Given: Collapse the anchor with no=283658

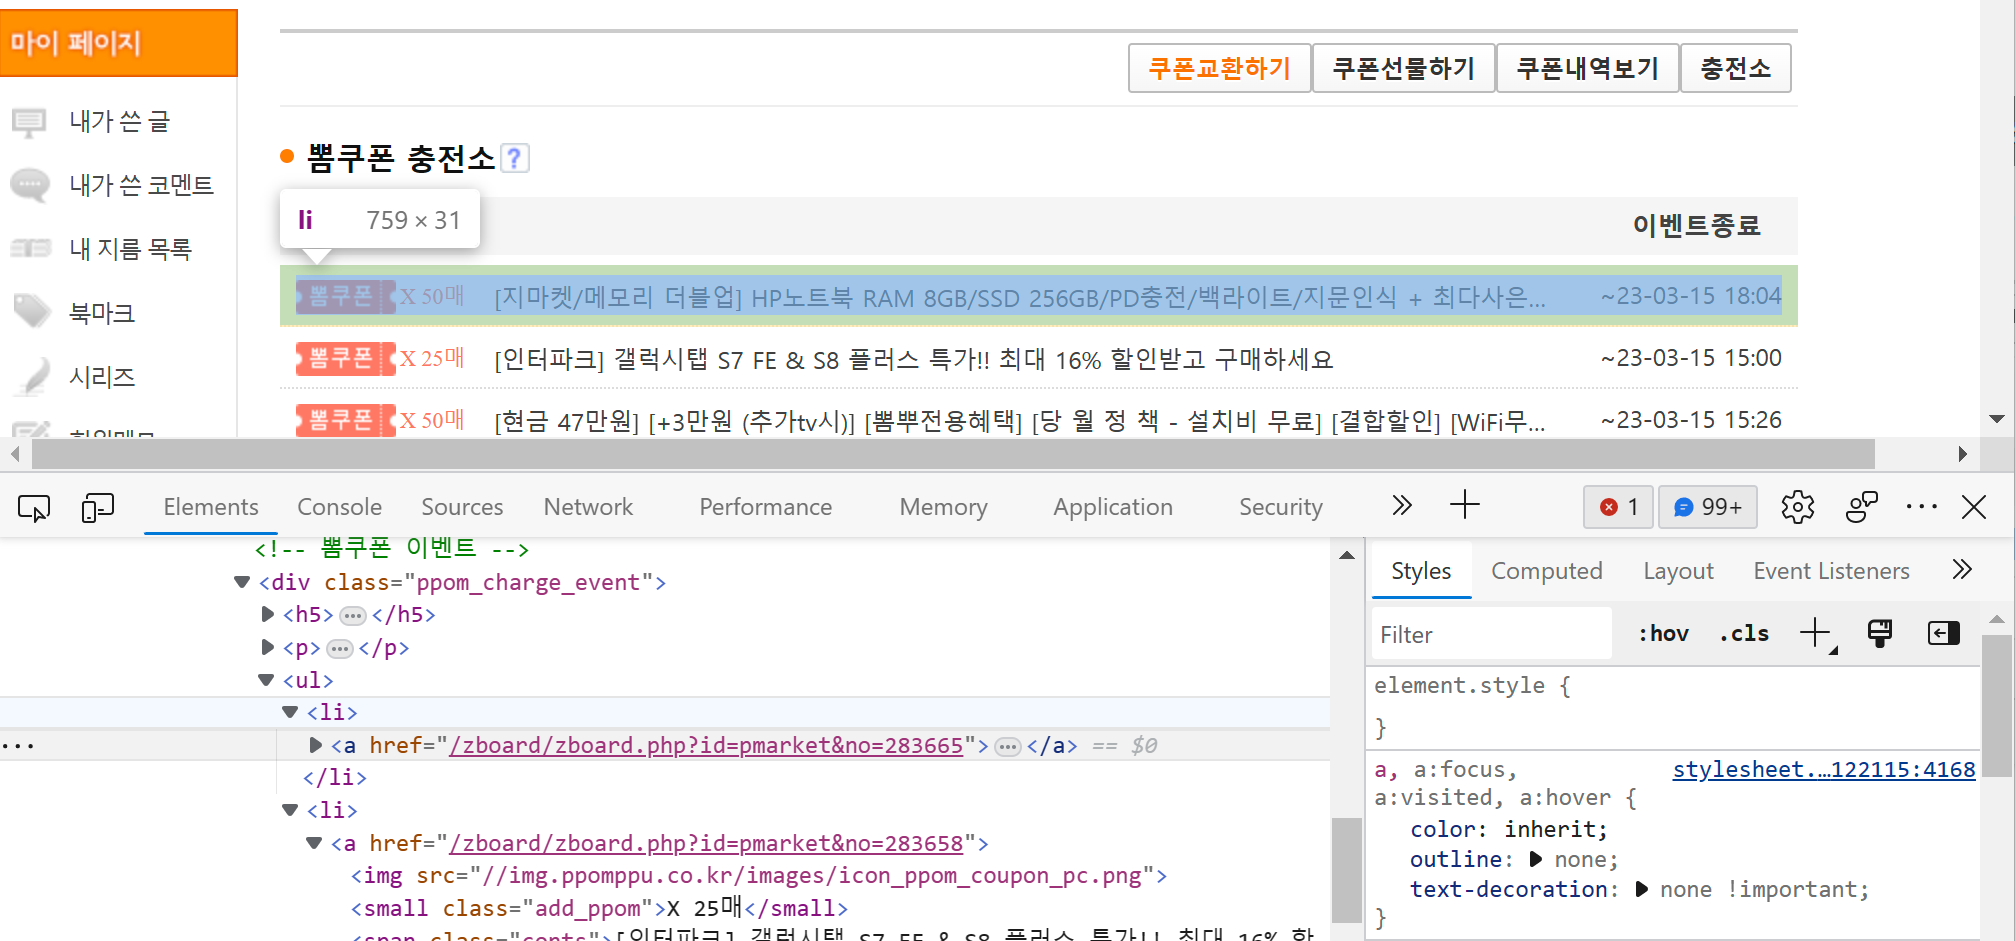Looking at the screenshot, I should coord(314,843).
